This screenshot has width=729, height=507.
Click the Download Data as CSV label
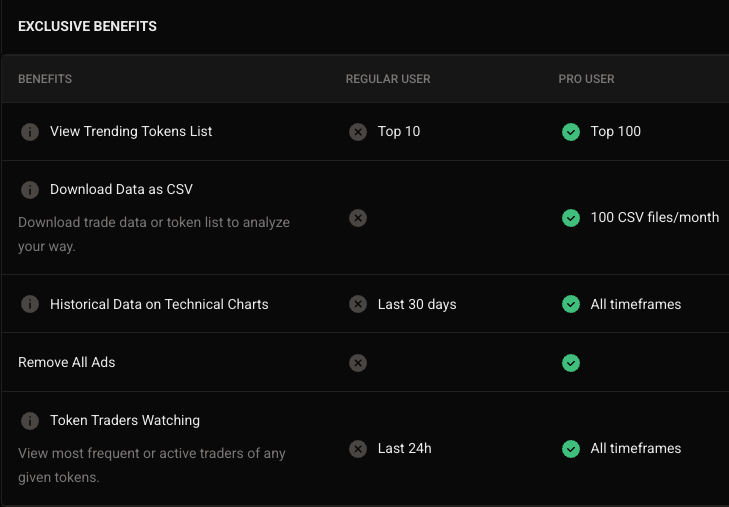[x=121, y=190]
